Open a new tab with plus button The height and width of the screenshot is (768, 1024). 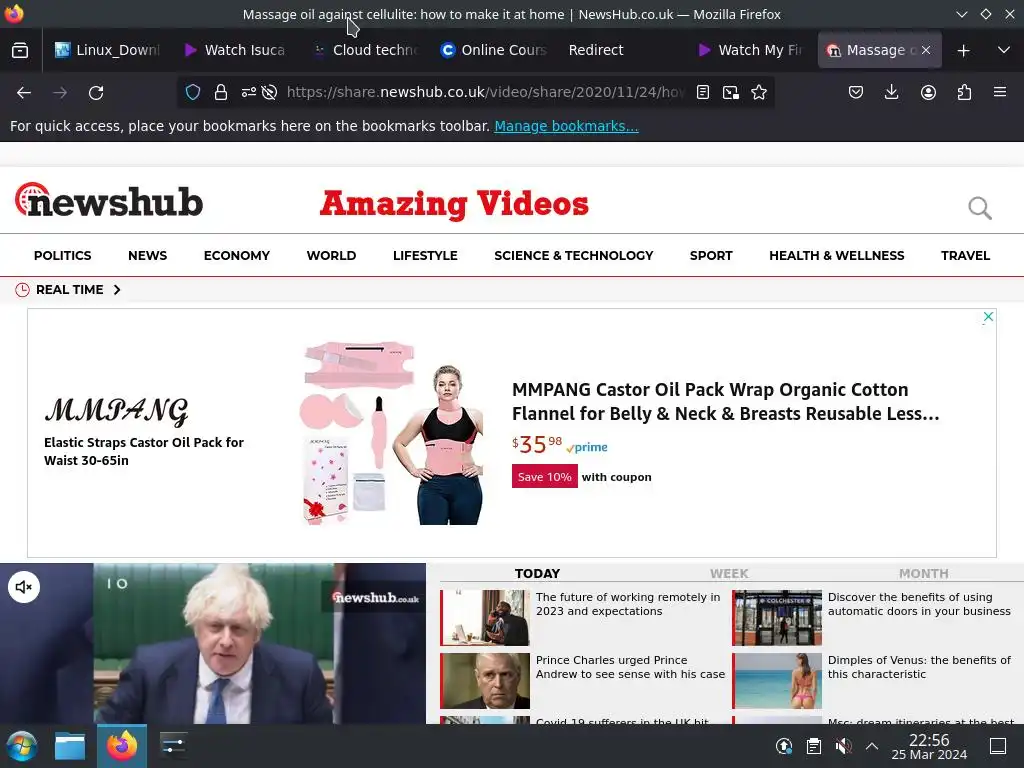(x=963, y=50)
